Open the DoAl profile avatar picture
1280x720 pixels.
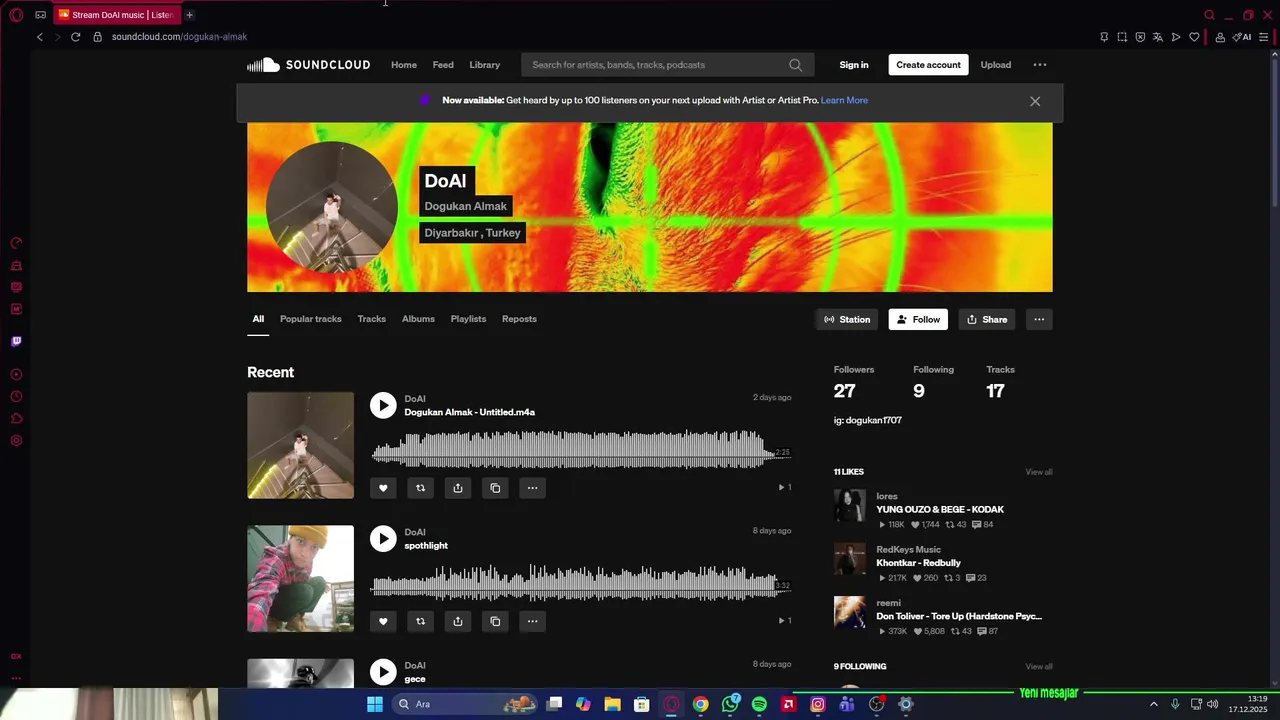click(331, 207)
